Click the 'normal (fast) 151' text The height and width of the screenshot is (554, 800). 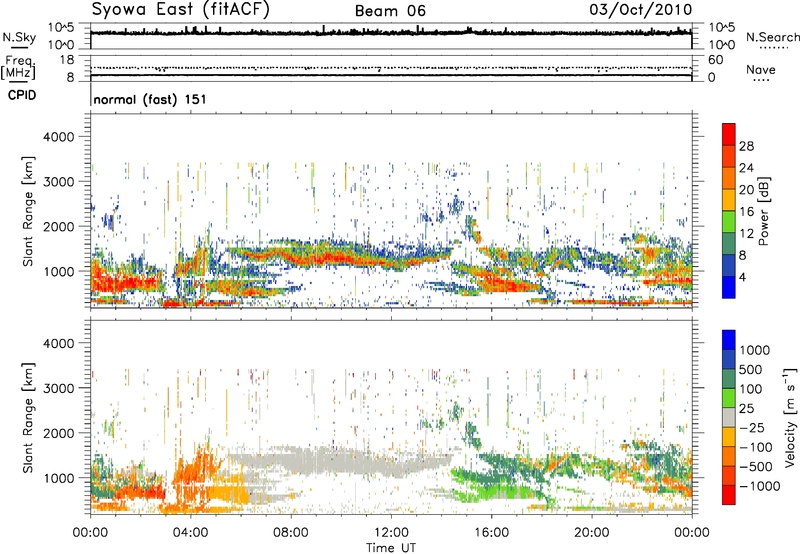pyautogui.click(x=150, y=99)
